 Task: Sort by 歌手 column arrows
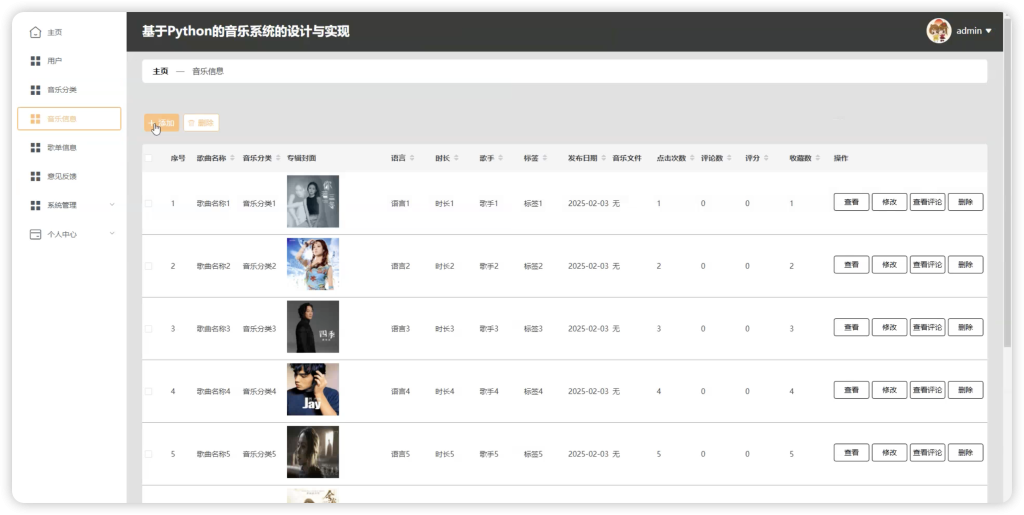[500, 158]
